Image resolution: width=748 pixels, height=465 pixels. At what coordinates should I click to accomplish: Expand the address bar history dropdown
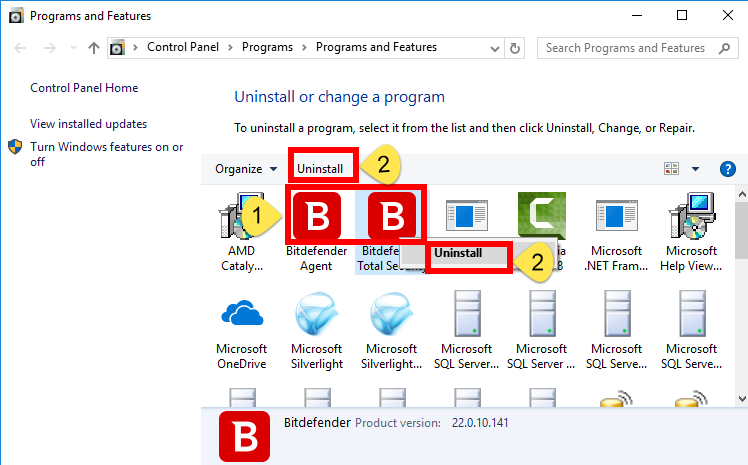pos(495,48)
